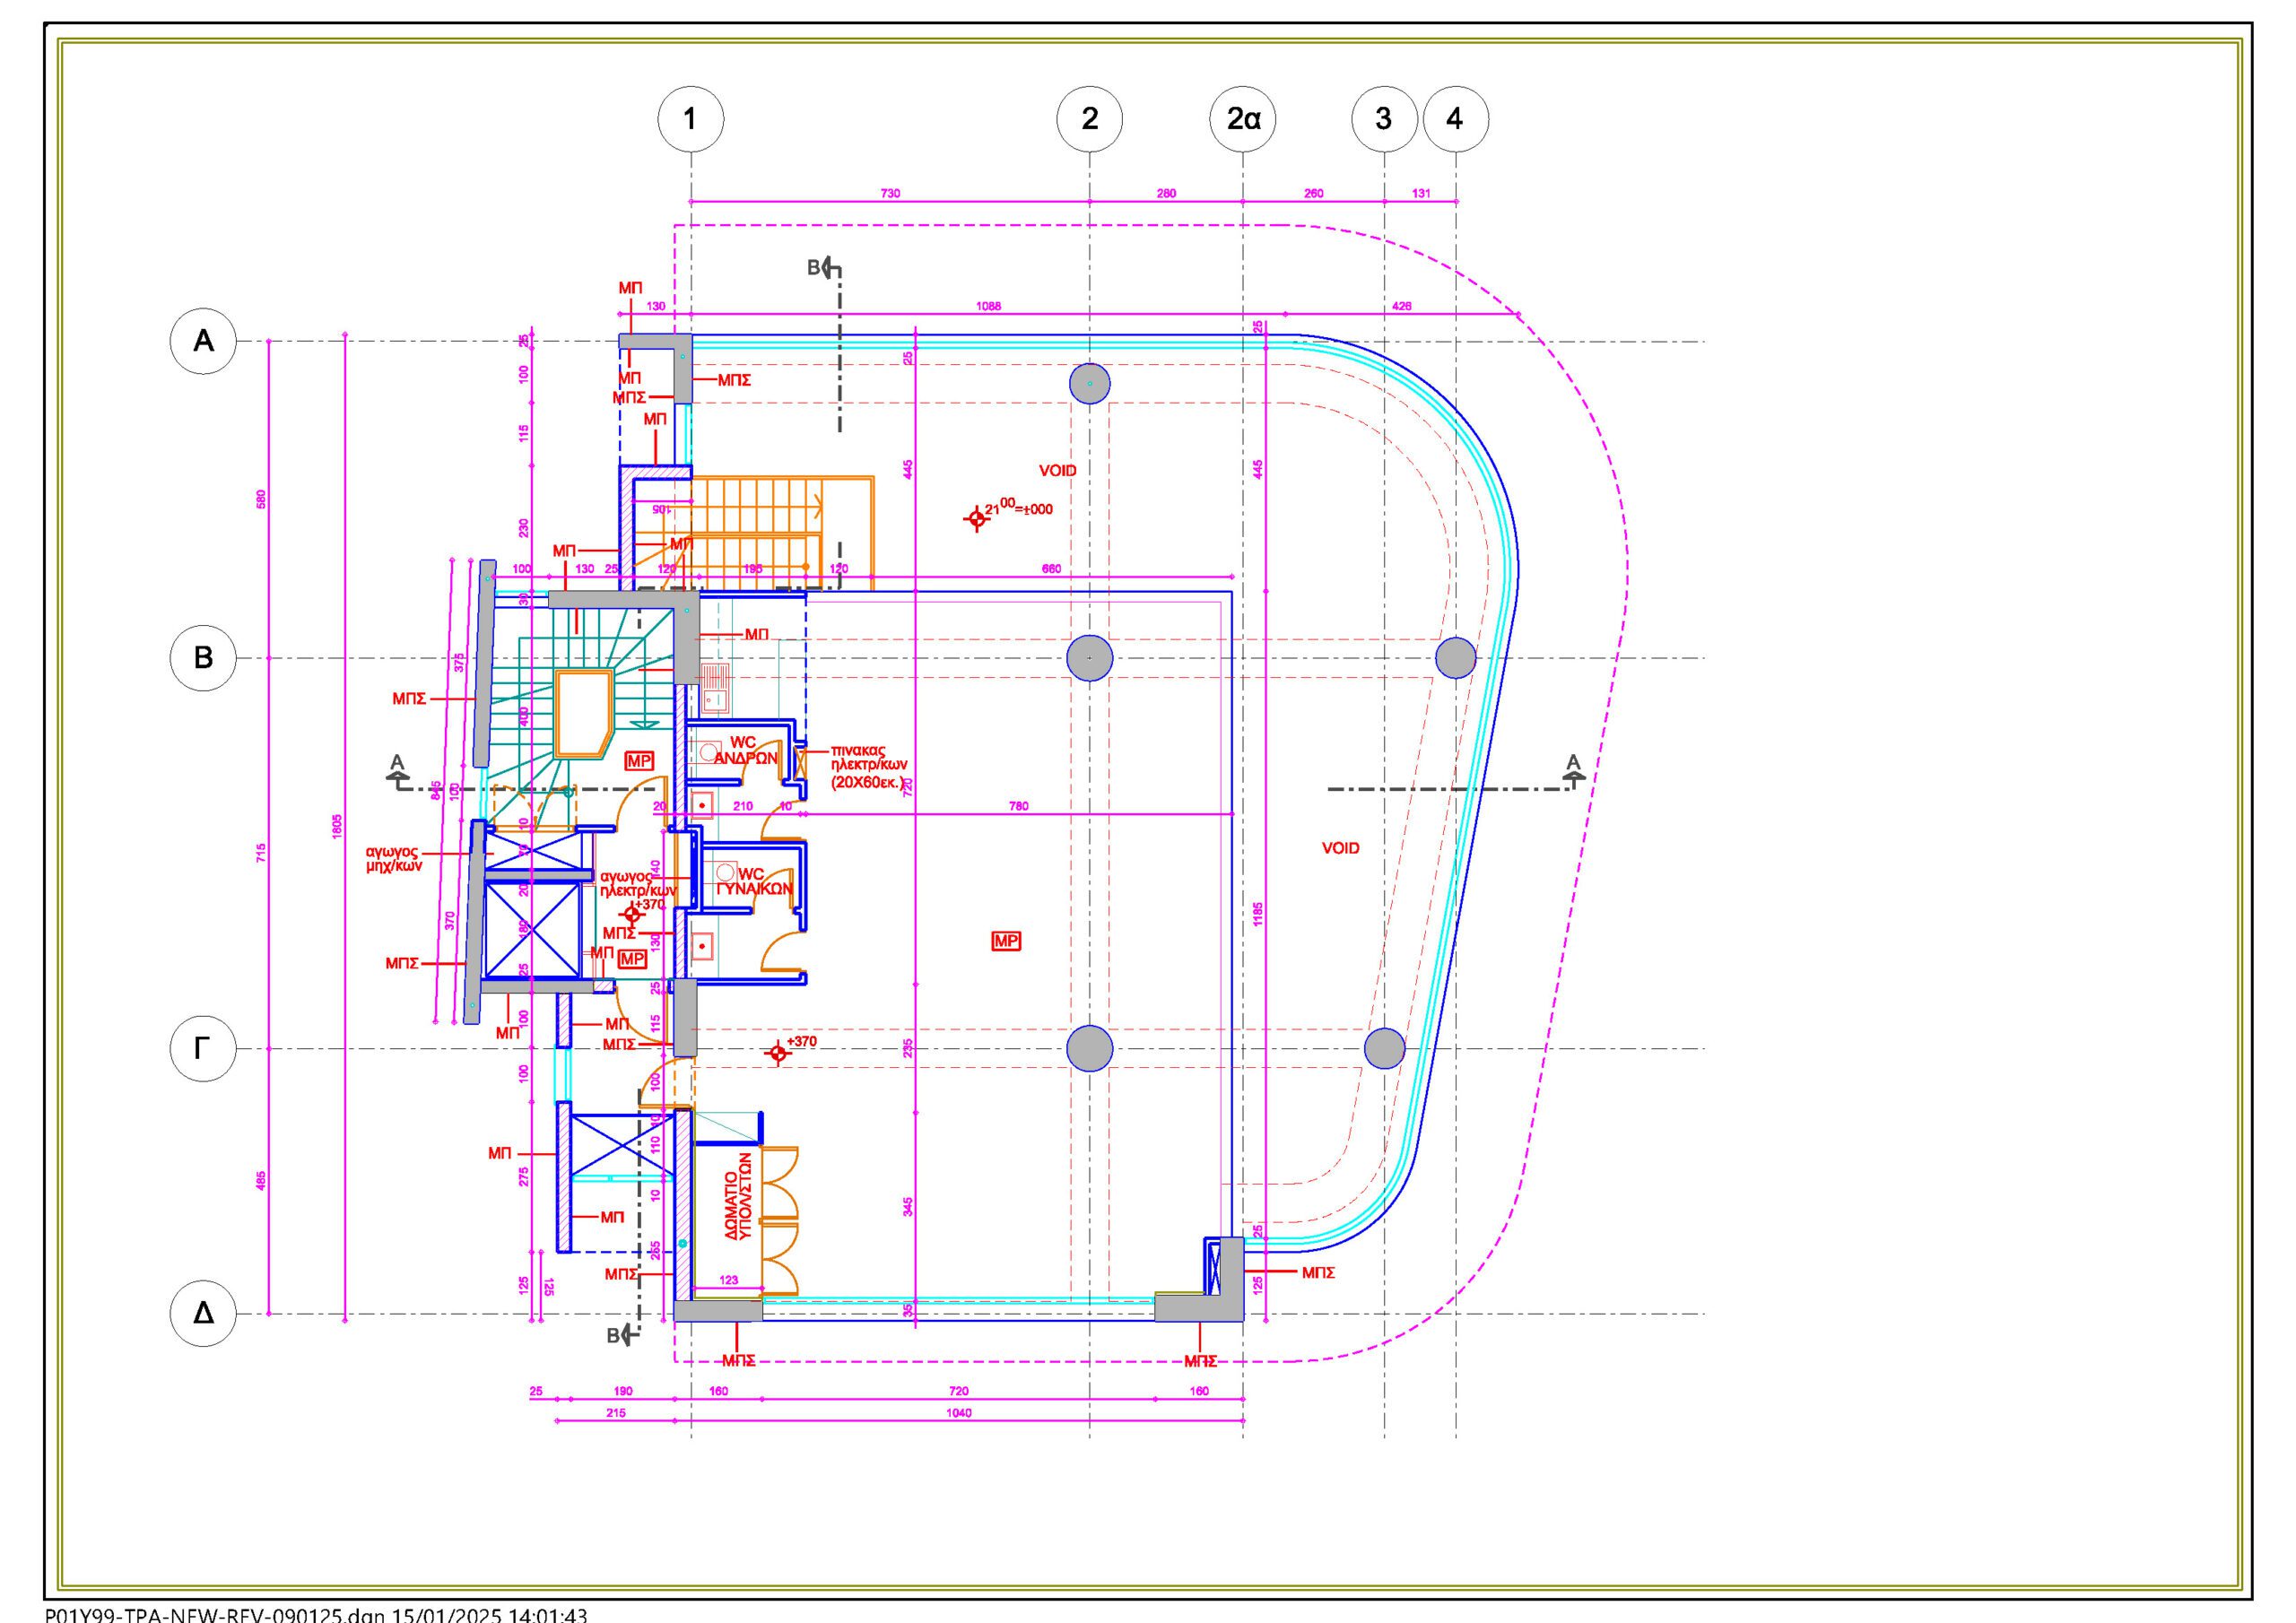
Task: Select the 1805 overall vertical dimension
Action: tap(337, 826)
